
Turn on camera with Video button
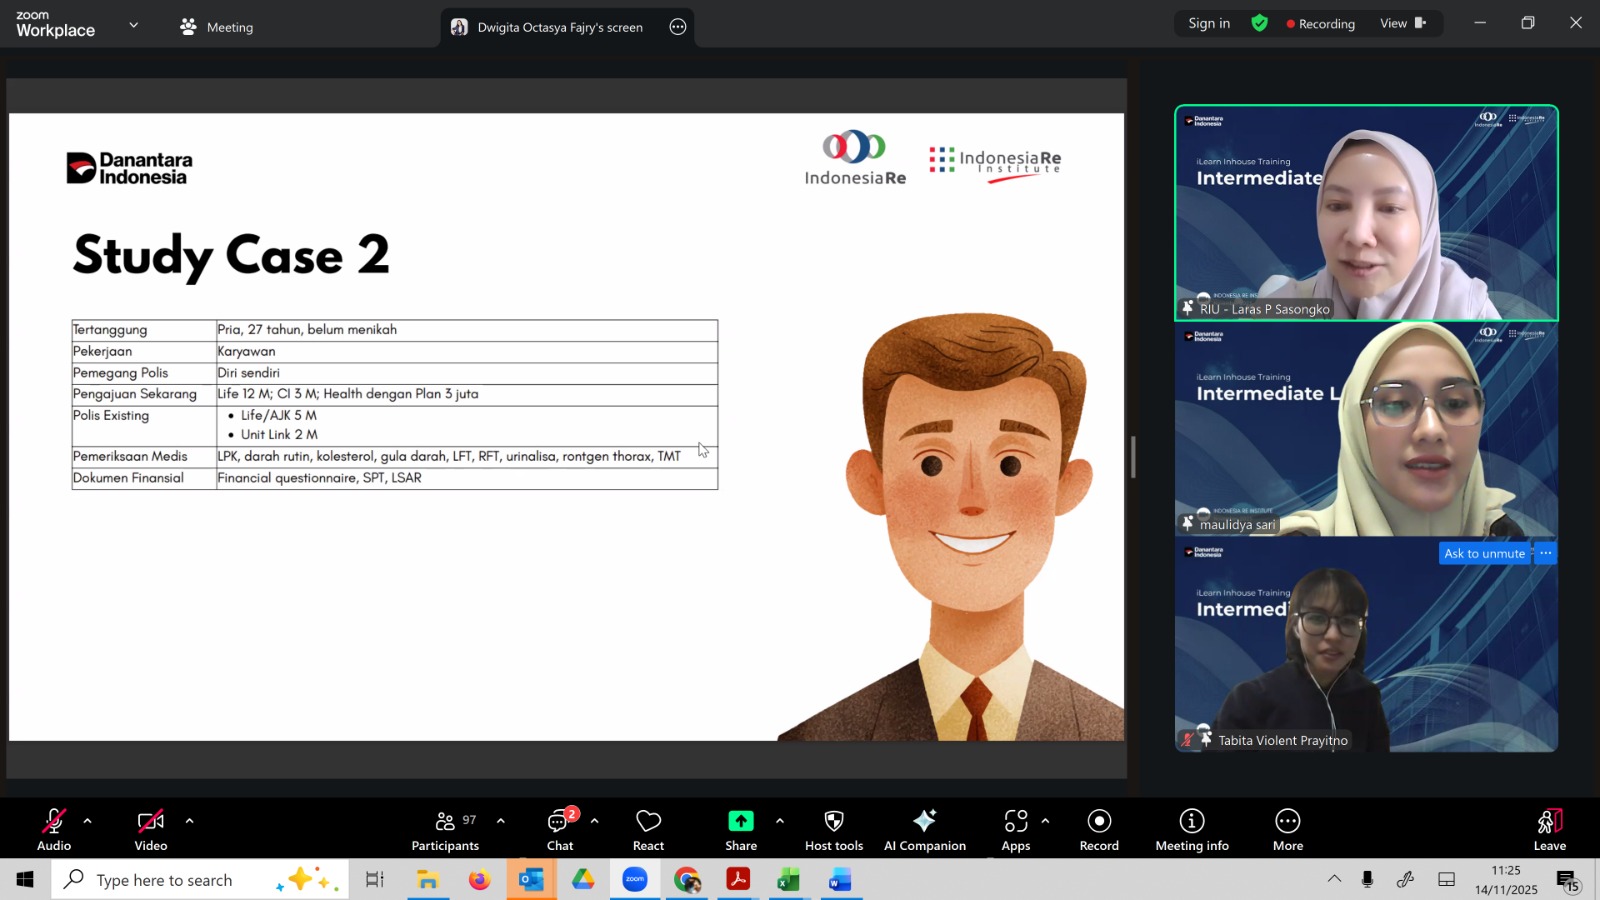(151, 822)
